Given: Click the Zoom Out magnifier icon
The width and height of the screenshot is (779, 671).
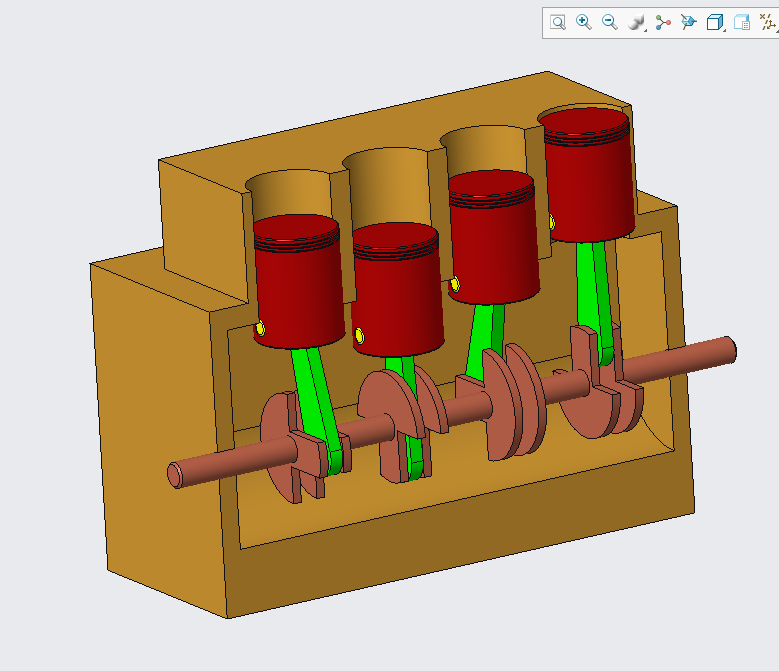Looking at the screenshot, I should pyautogui.click(x=610, y=22).
